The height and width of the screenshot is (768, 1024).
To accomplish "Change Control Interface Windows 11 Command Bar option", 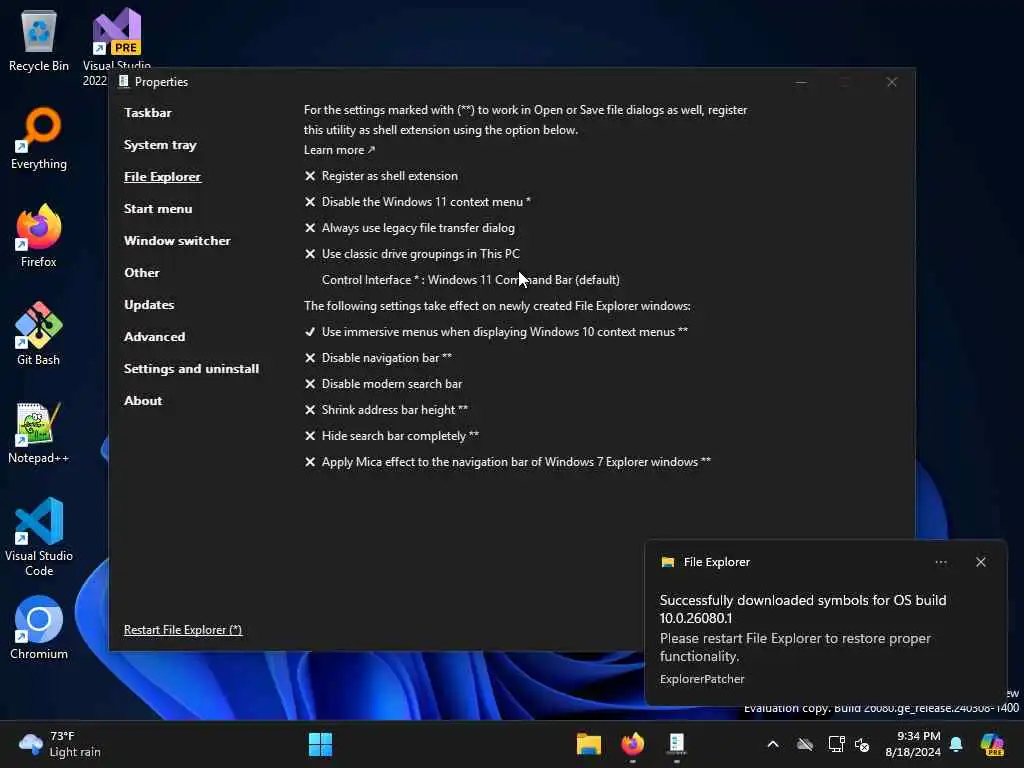I will pos(471,280).
